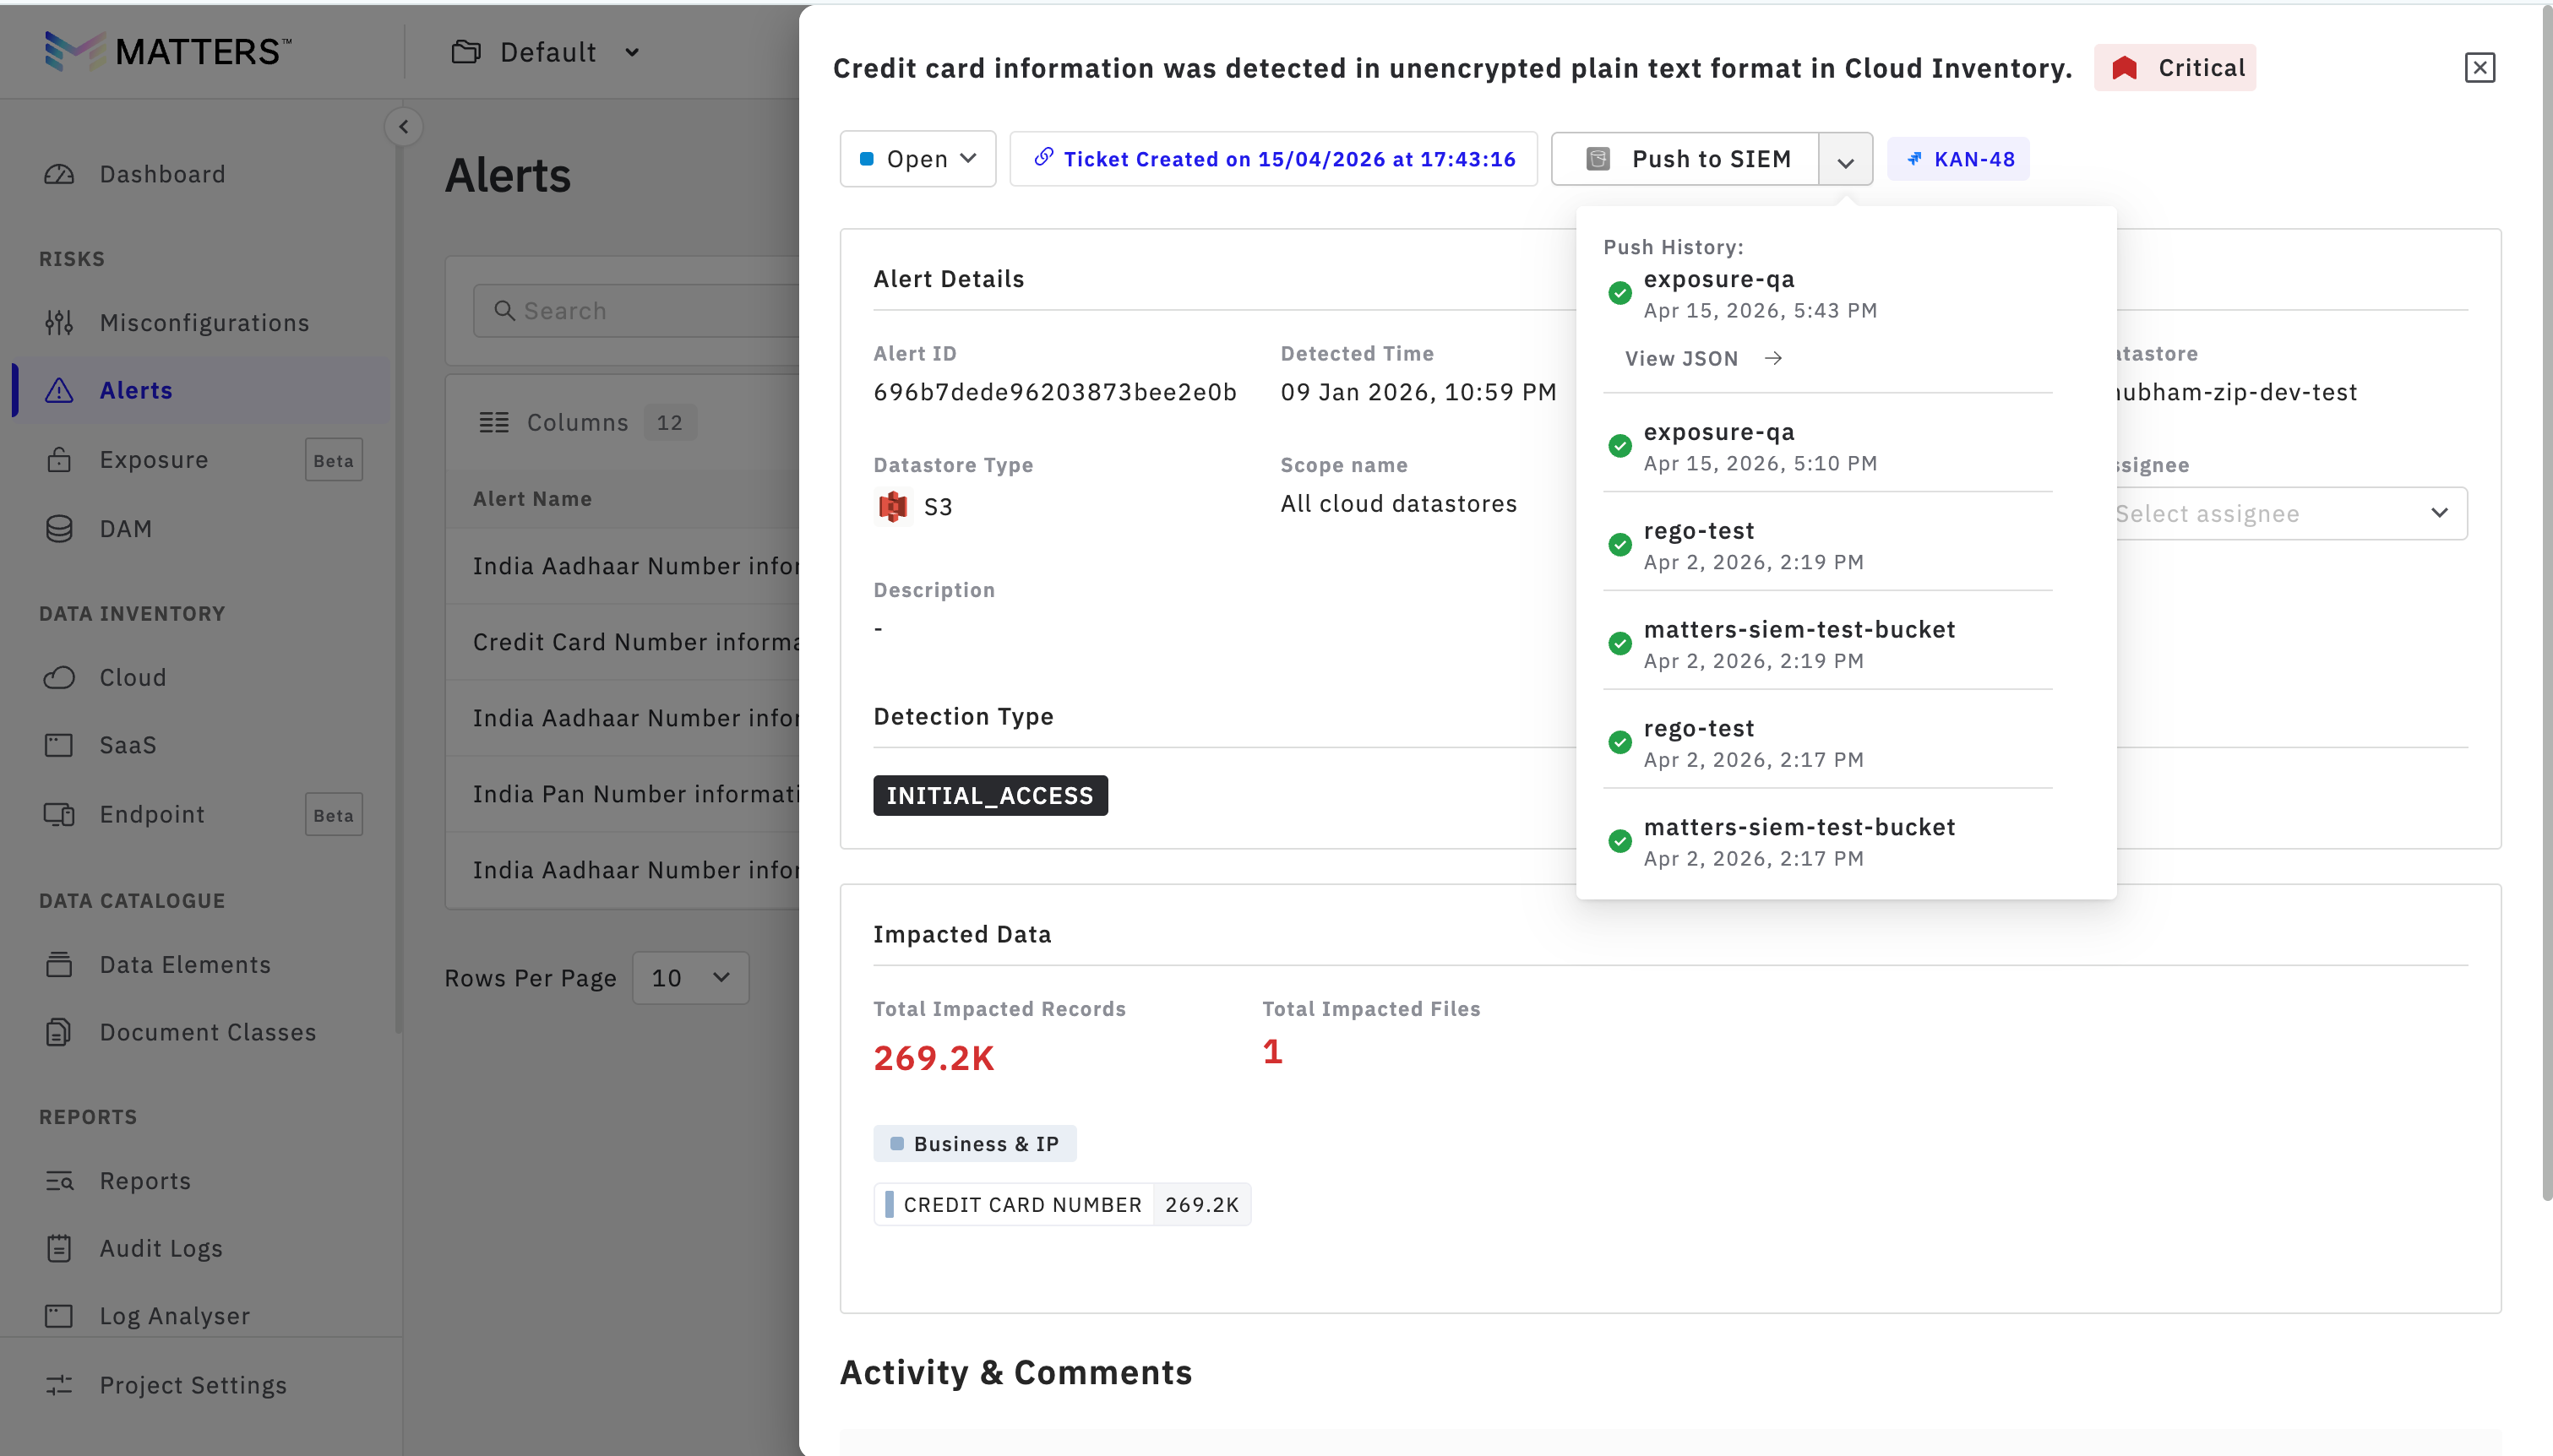Click the DAM database icon
The image size is (2553, 1456).
(x=59, y=529)
